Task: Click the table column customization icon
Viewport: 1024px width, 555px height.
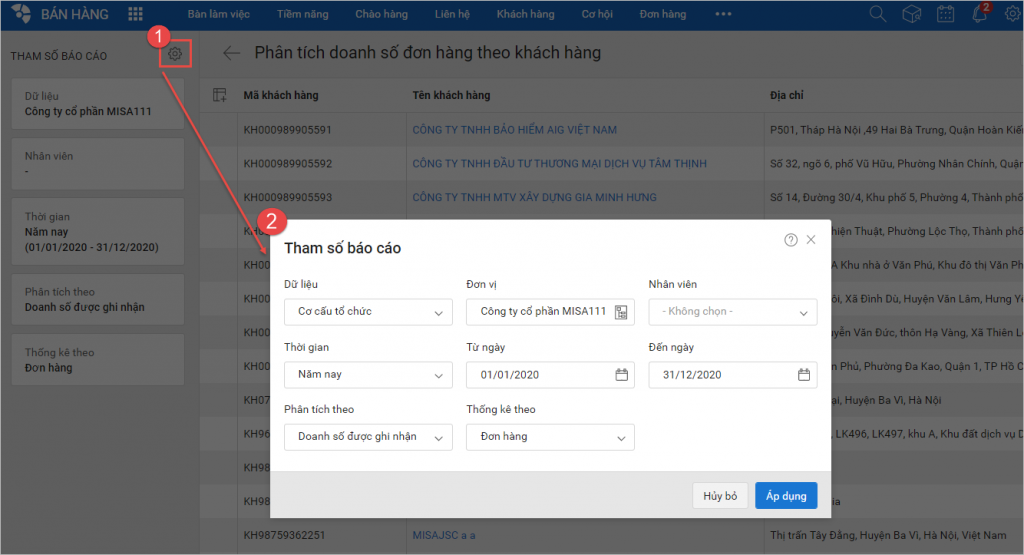Action: pyautogui.click(x=219, y=95)
